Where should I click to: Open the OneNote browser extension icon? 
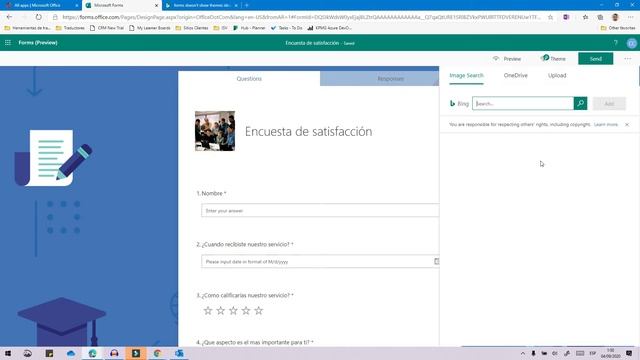coord(566,17)
